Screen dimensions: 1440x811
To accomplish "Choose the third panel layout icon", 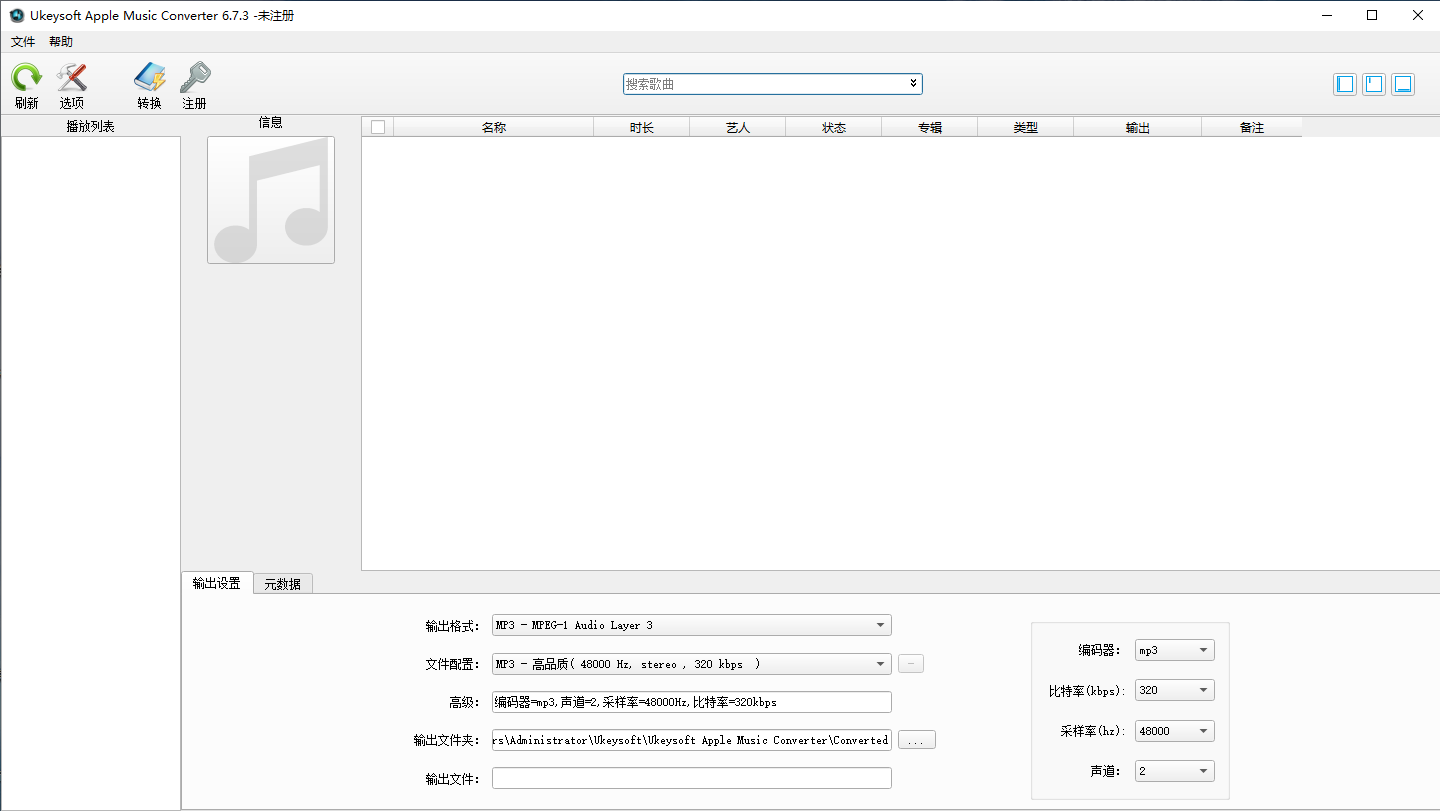I will 1403,84.
